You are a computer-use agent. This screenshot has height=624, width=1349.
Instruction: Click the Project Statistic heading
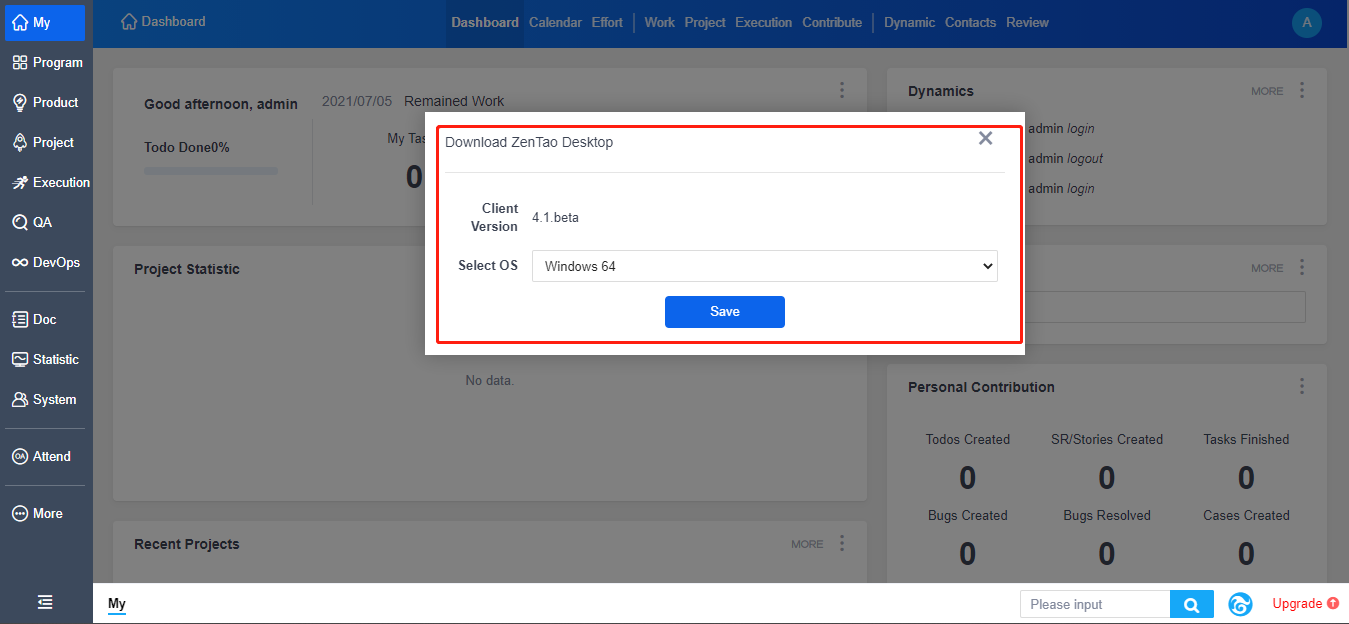(187, 269)
